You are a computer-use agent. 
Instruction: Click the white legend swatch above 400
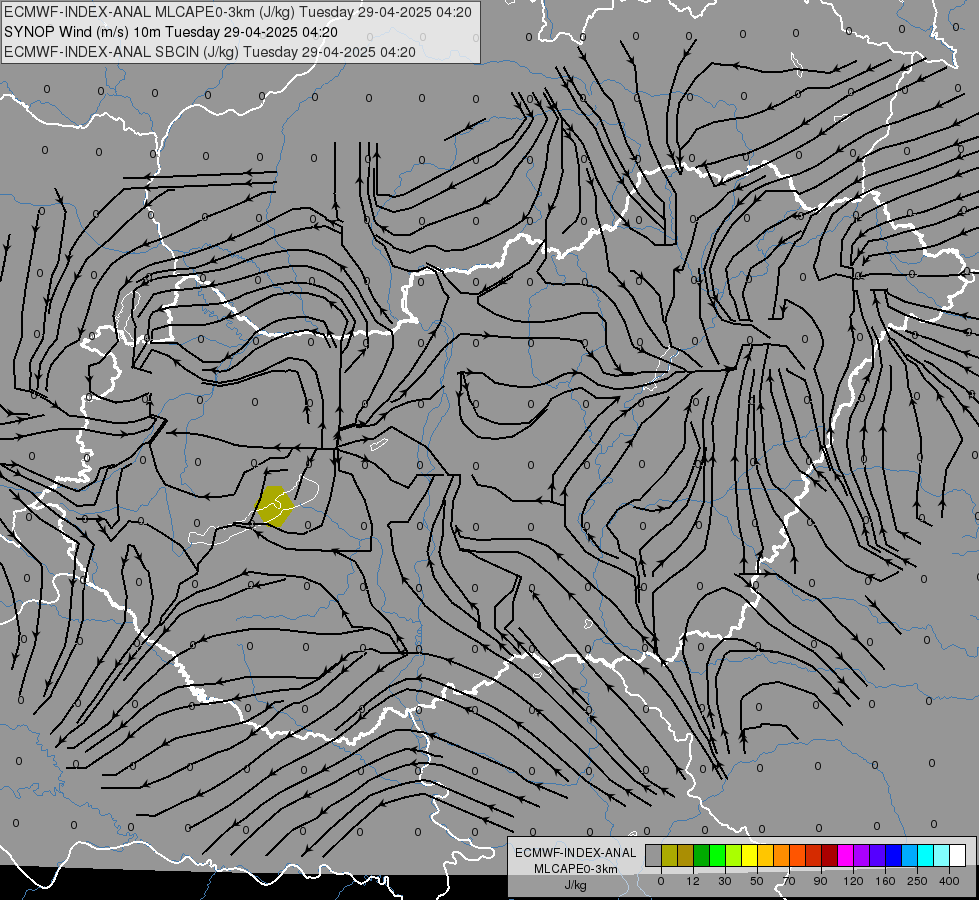(957, 855)
